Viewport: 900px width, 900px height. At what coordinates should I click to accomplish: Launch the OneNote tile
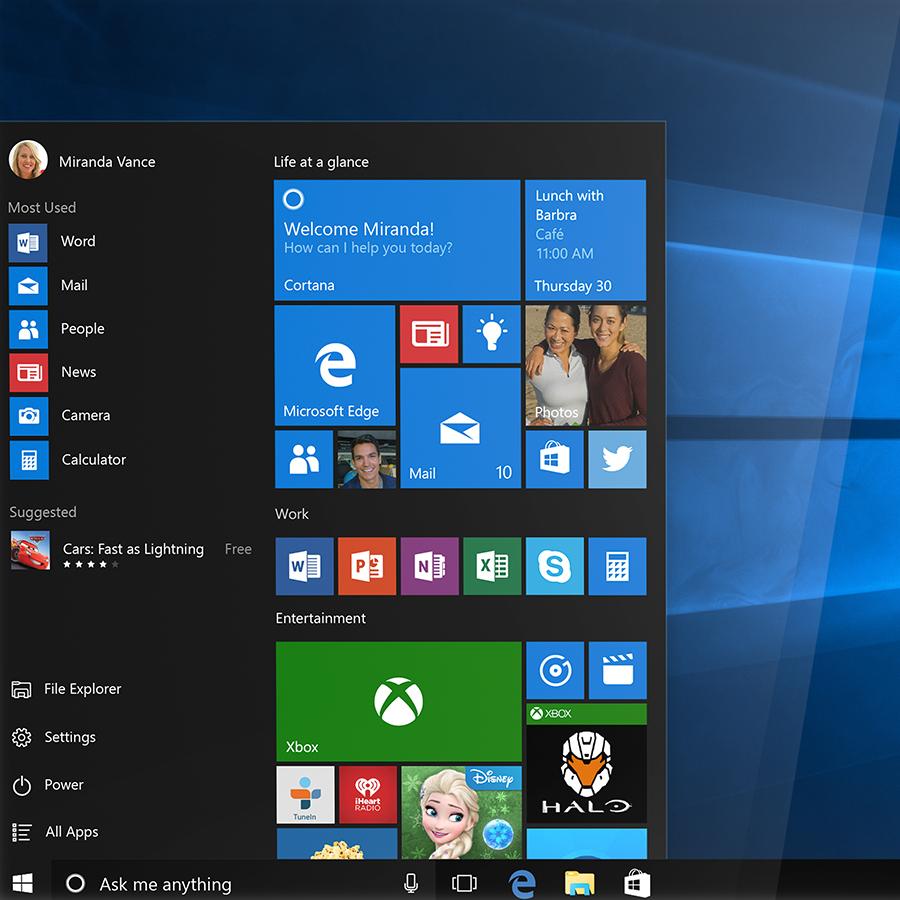point(429,567)
